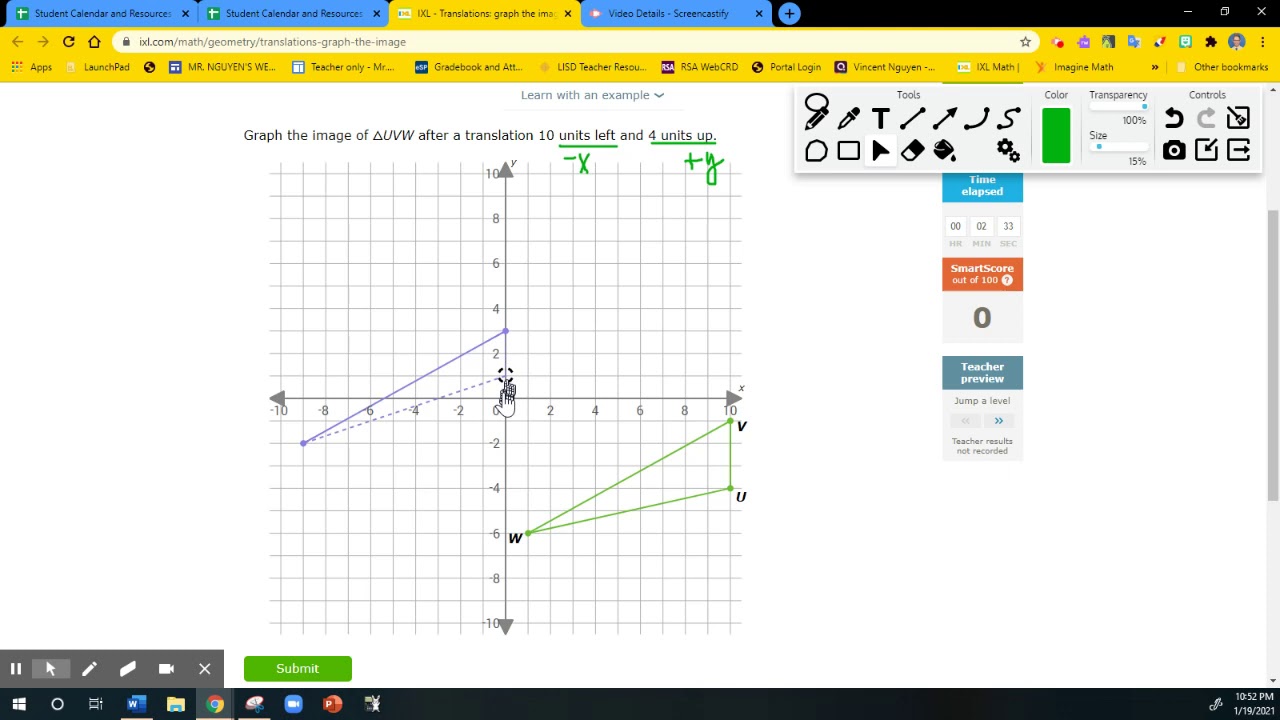1280x720 pixels.
Task: Click the SmartScore help question mark
Action: point(1007,280)
